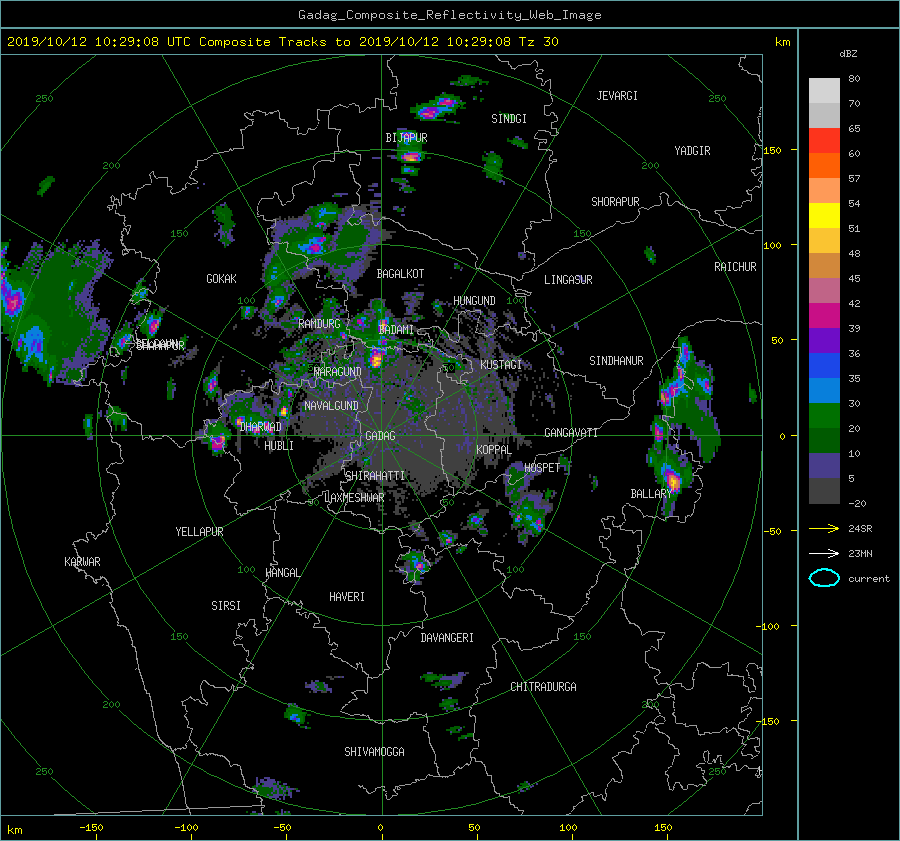
Task: Click the UTC composite tracks timestamp header
Action: (x=282, y=42)
